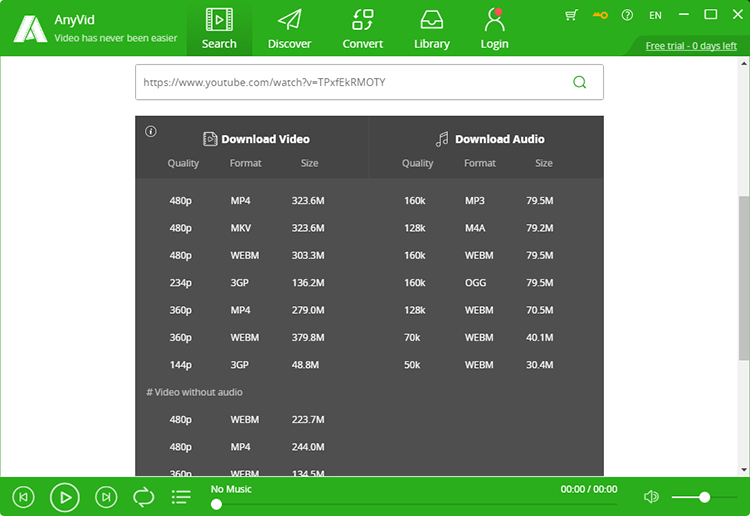Mute audio with the speaker icon
The image size is (750, 516).
coord(651,497)
